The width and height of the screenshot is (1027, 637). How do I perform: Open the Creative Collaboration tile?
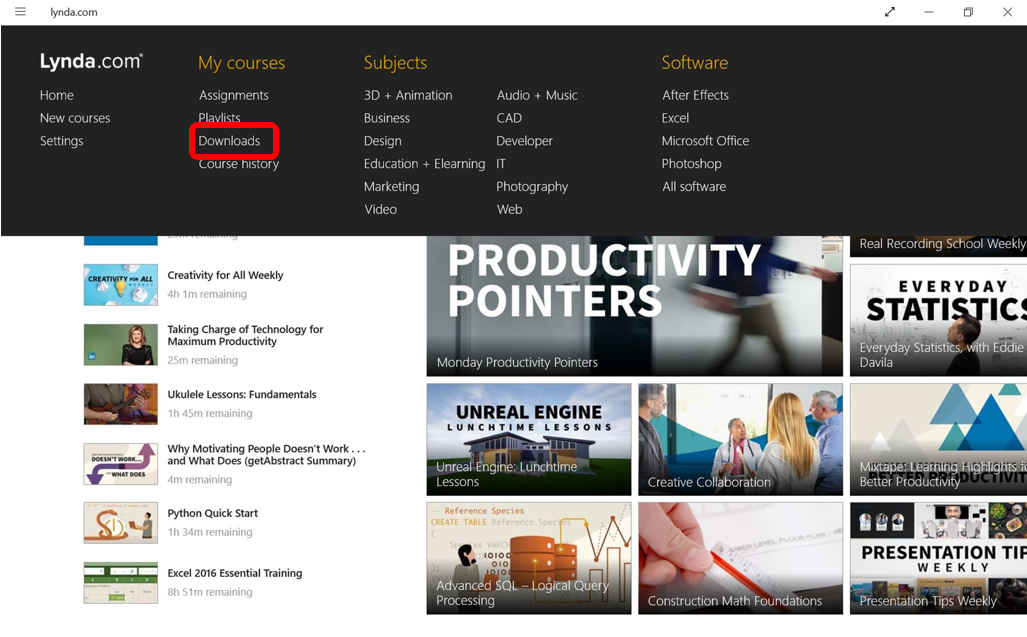740,439
